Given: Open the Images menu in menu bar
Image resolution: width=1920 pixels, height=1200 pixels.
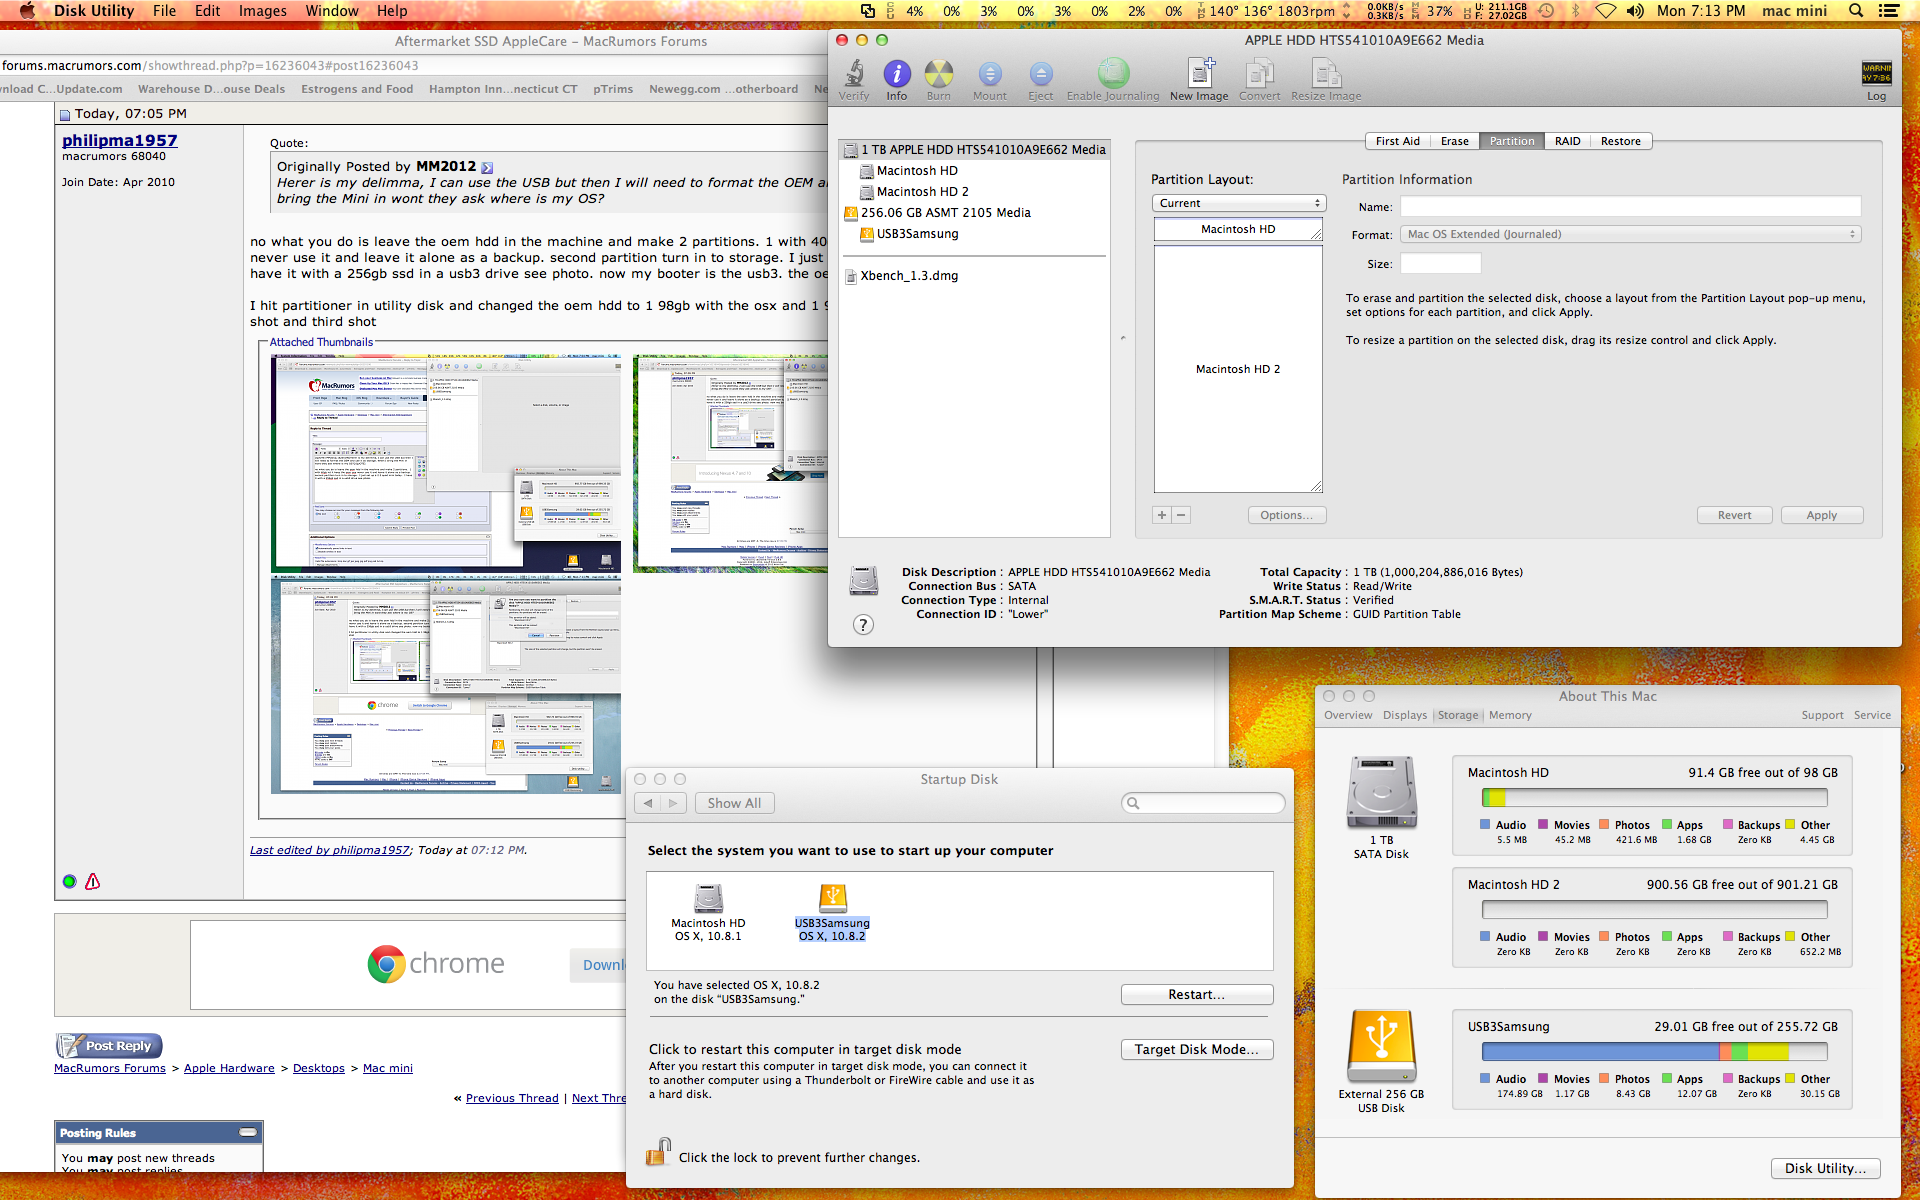Looking at the screenshot, I should pos(263,11).
